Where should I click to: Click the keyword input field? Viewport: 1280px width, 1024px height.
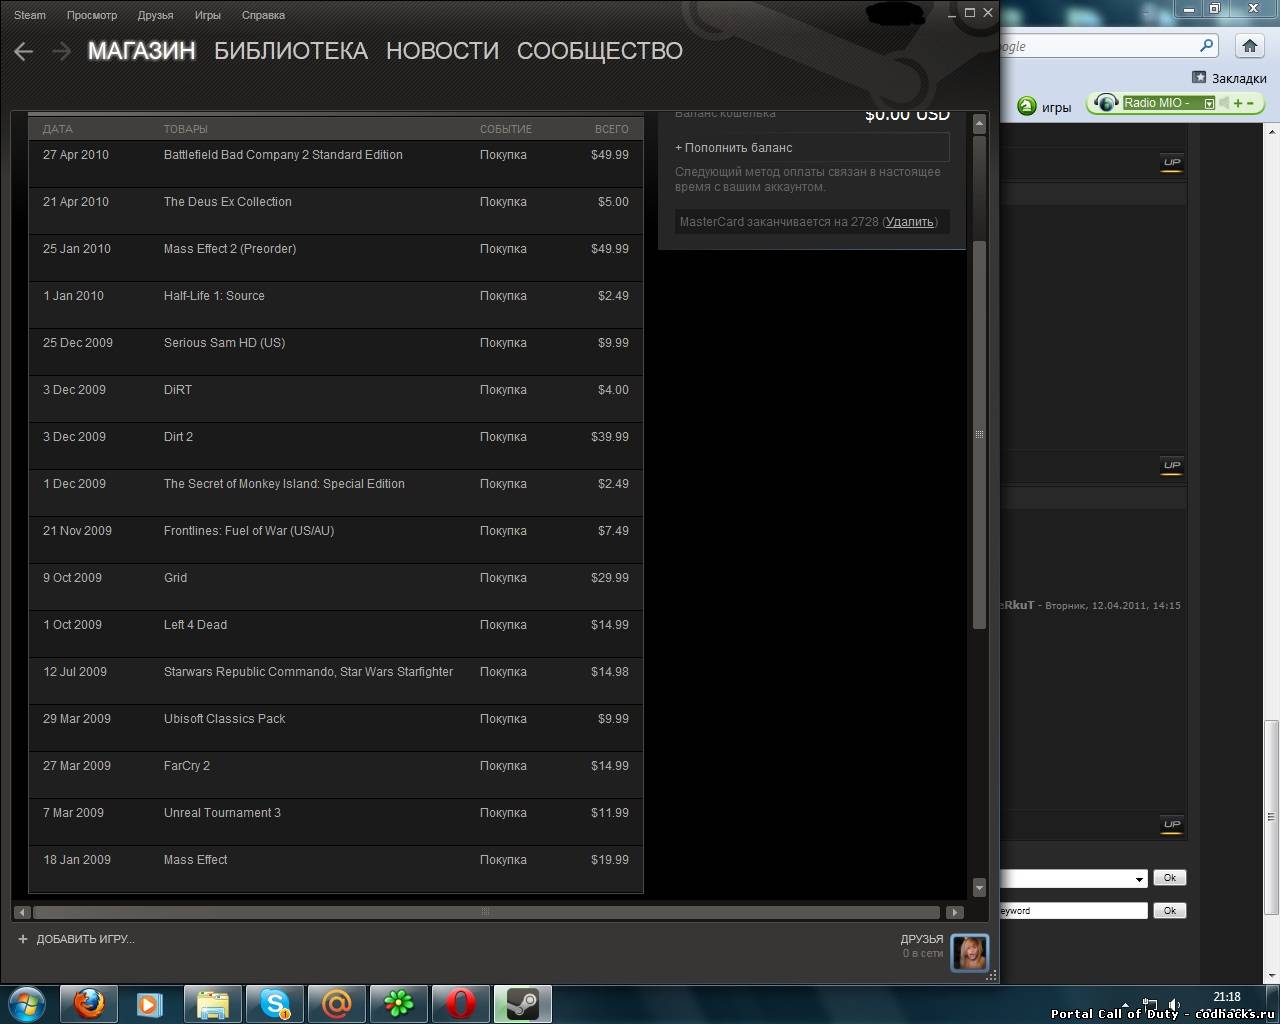1073,910
